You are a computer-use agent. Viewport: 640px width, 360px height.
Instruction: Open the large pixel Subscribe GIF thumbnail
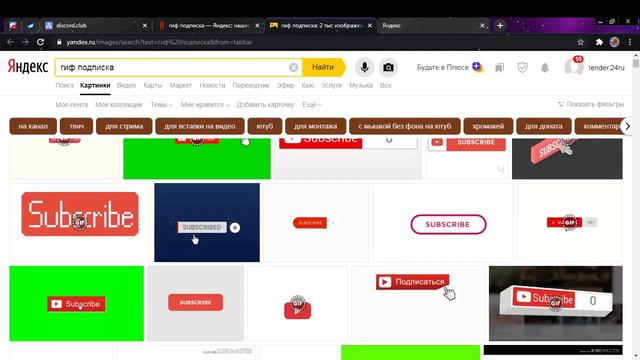80,222
